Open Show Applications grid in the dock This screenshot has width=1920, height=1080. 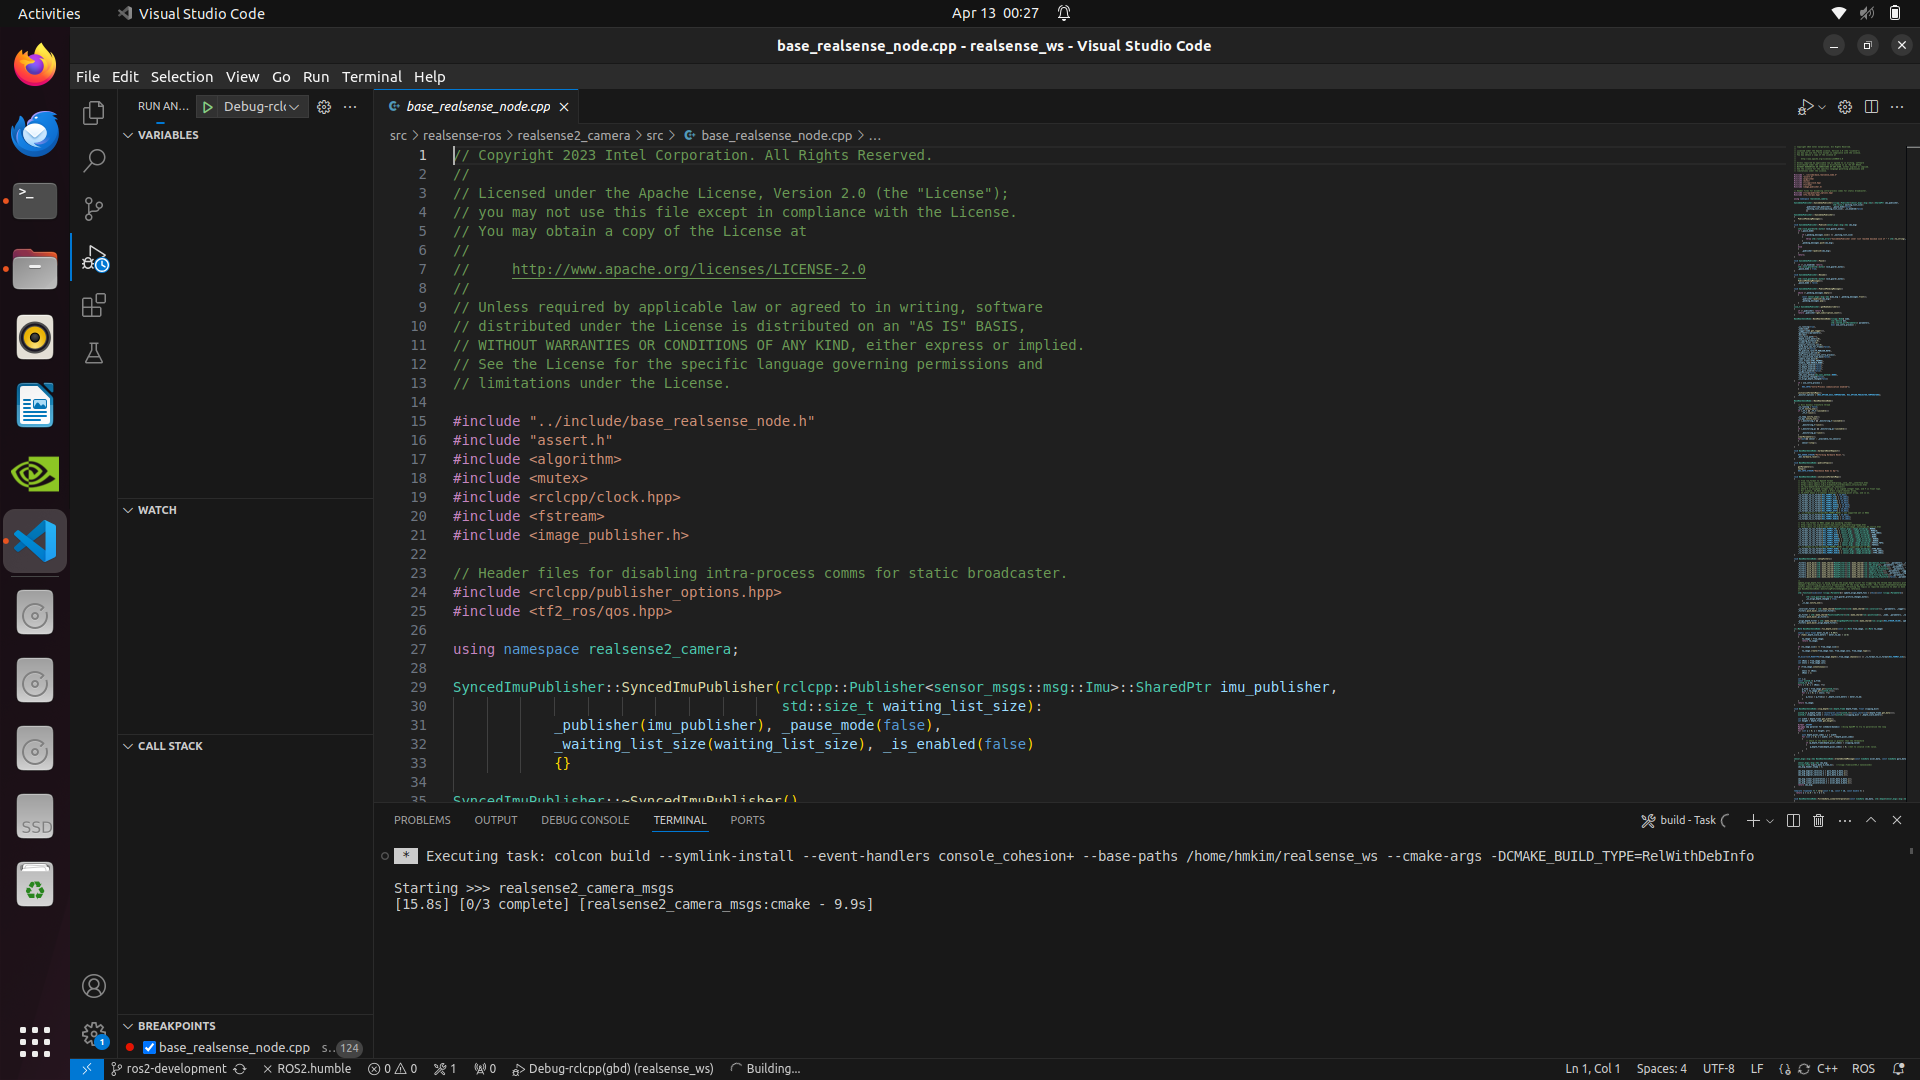pos(35,1042)
